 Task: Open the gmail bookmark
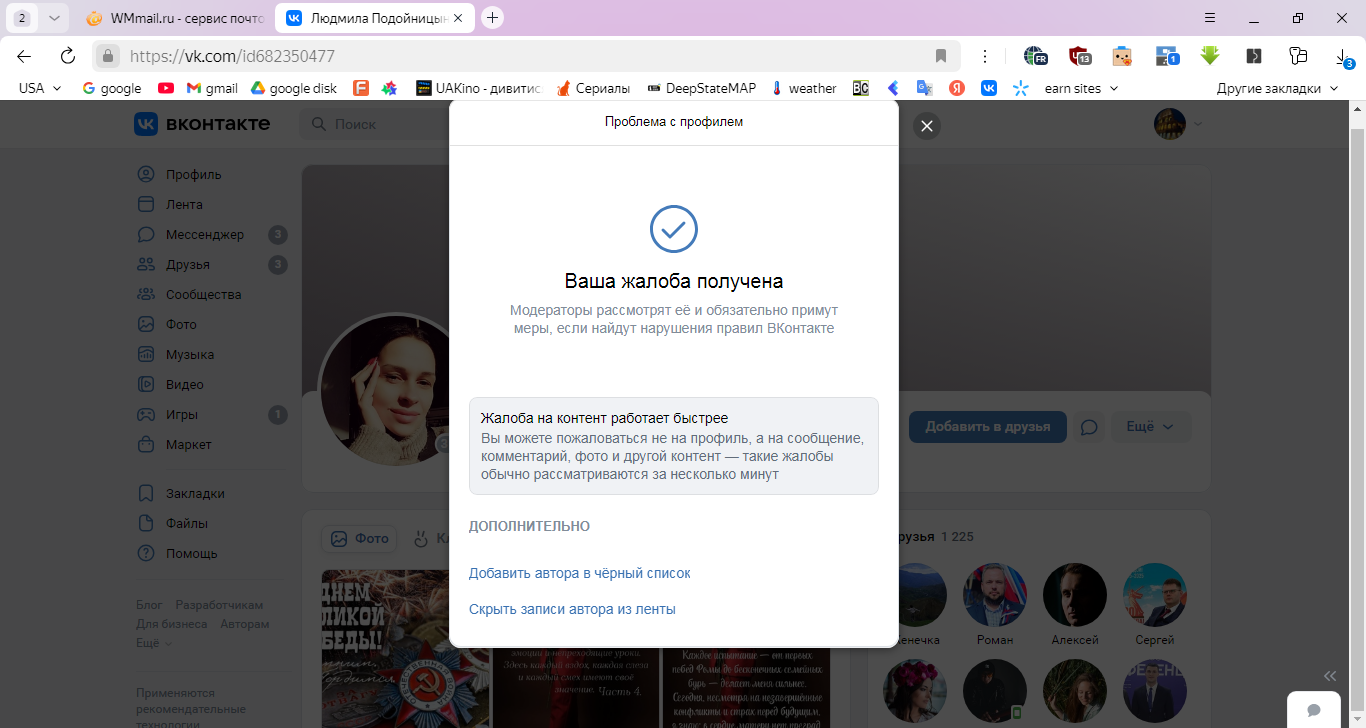(212, 88)
